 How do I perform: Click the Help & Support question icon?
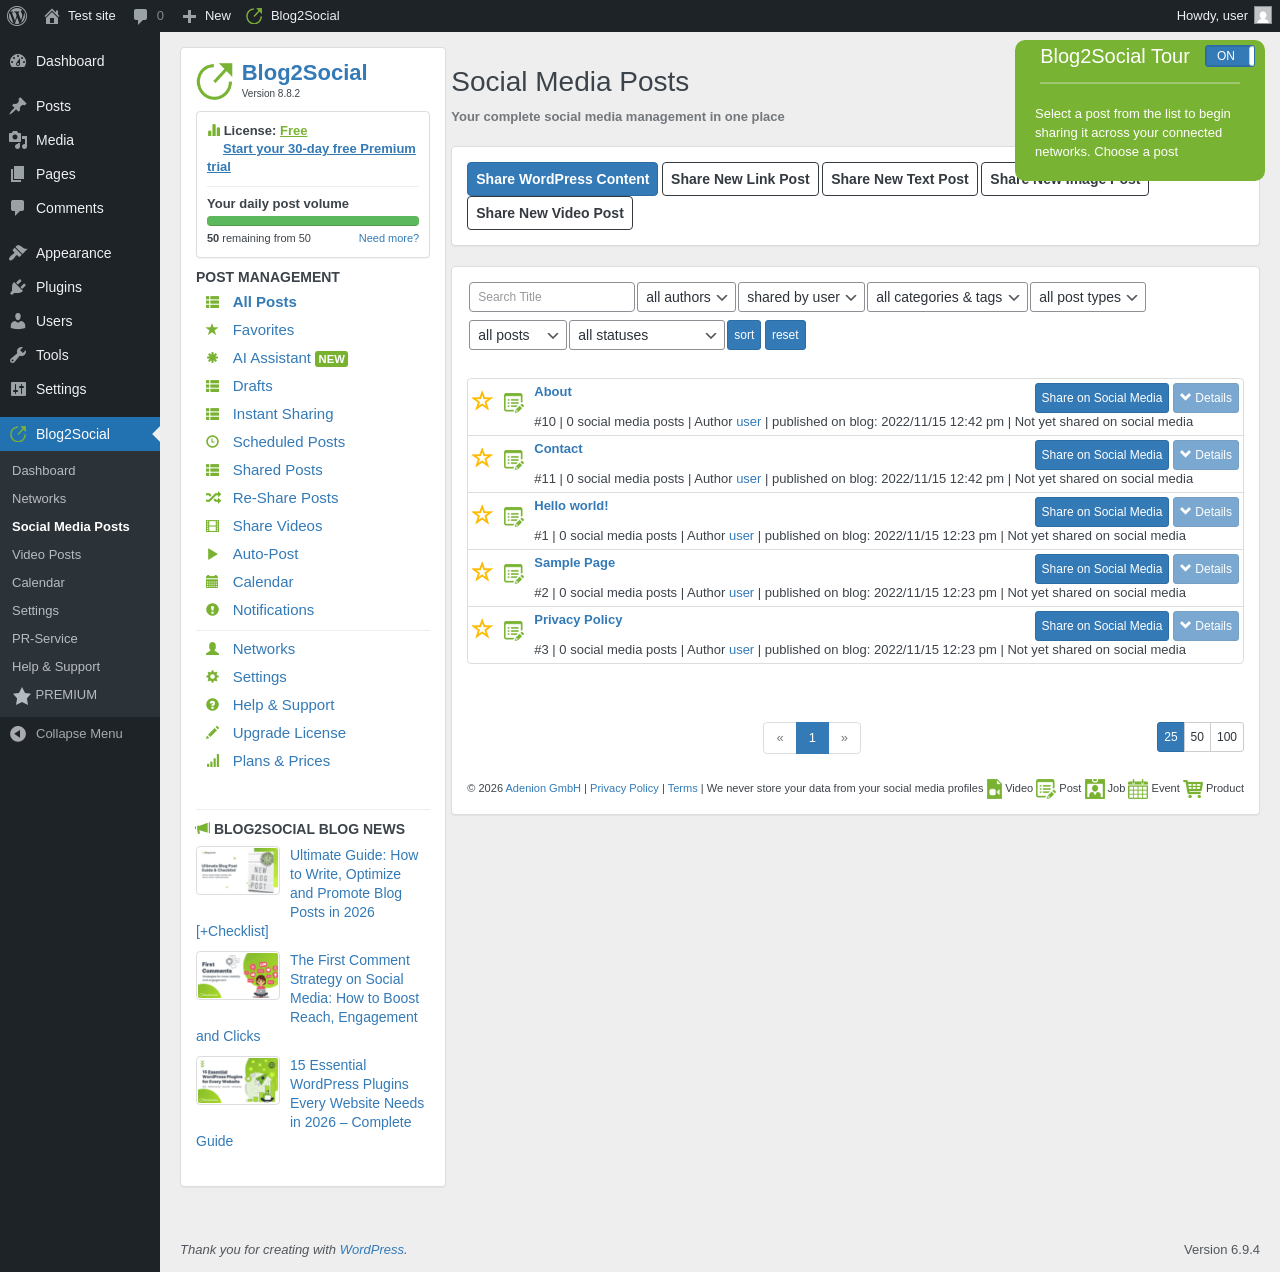(212, 705)
